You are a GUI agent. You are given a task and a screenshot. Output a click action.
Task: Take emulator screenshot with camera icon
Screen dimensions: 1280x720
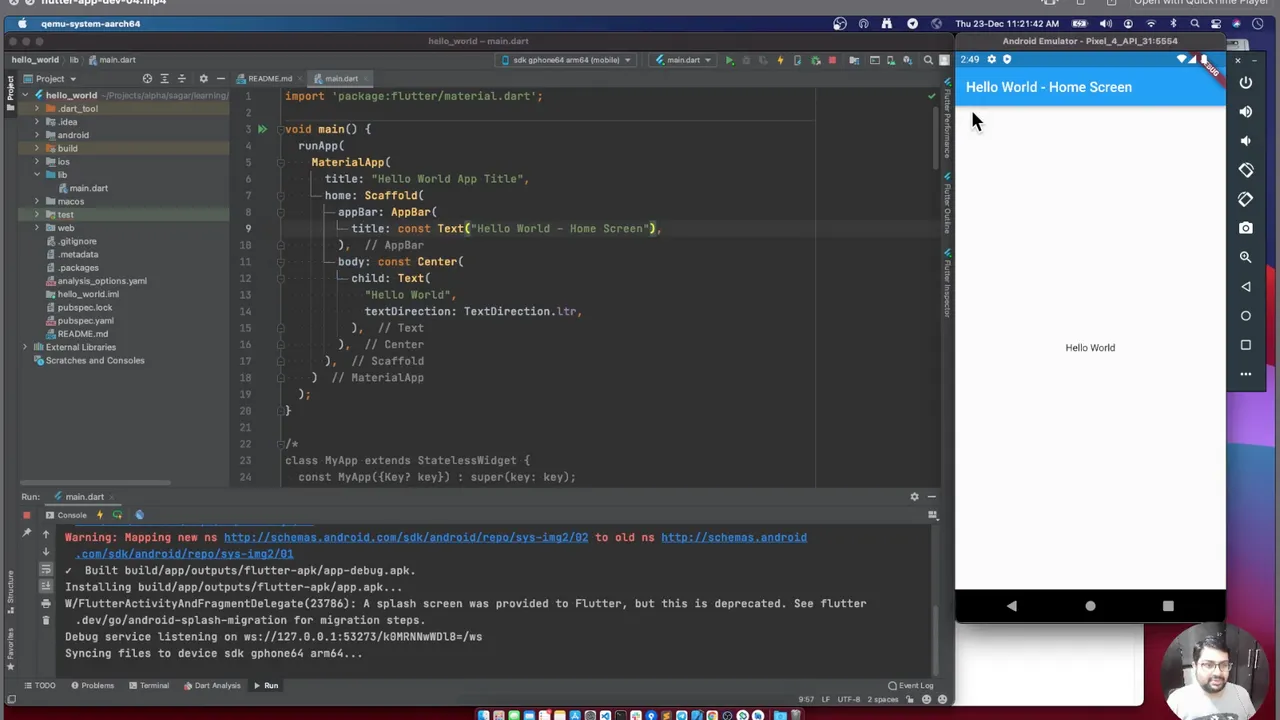click(x=1246, y=228)
